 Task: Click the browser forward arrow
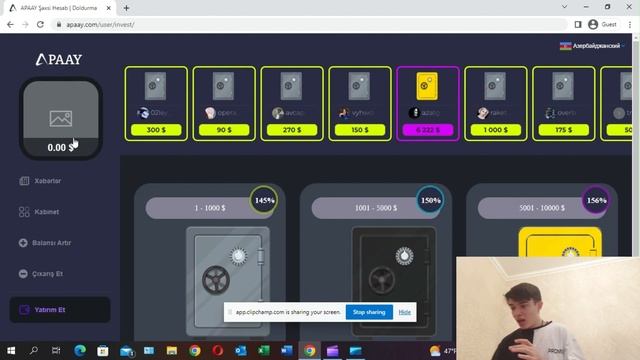[25, 24]
